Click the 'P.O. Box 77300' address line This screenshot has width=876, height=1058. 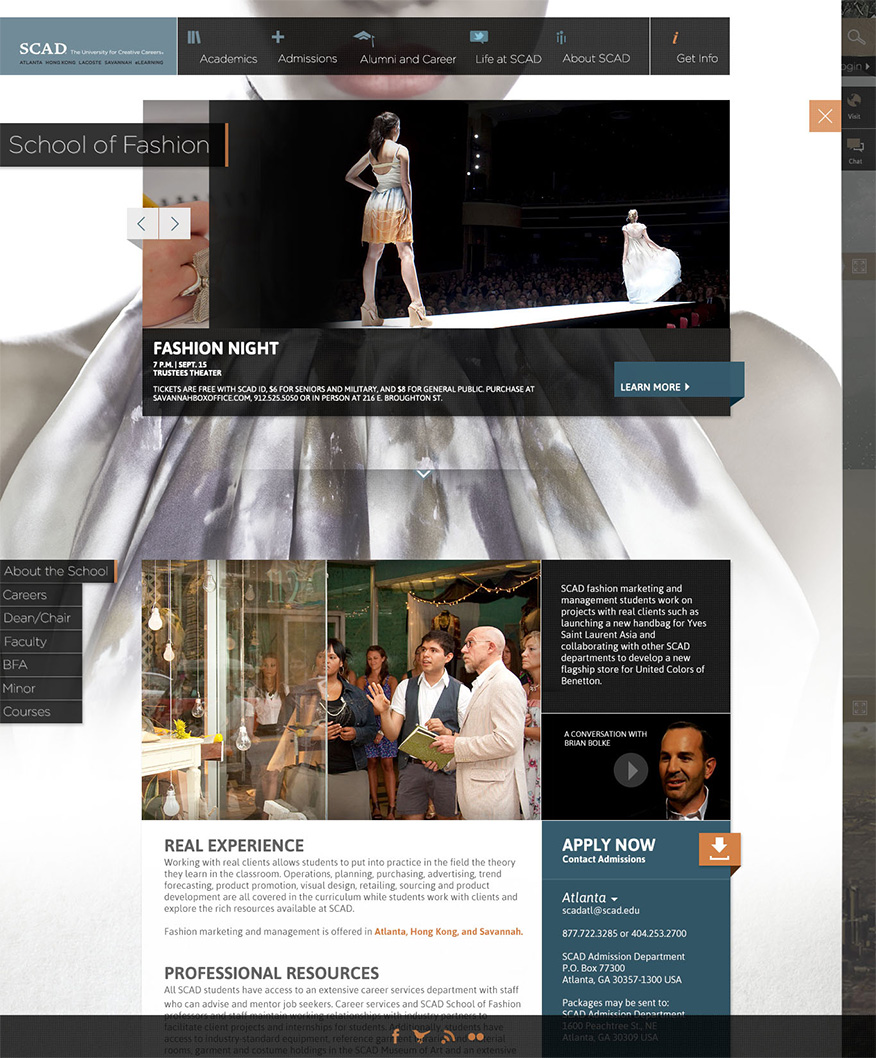point(593,968)
